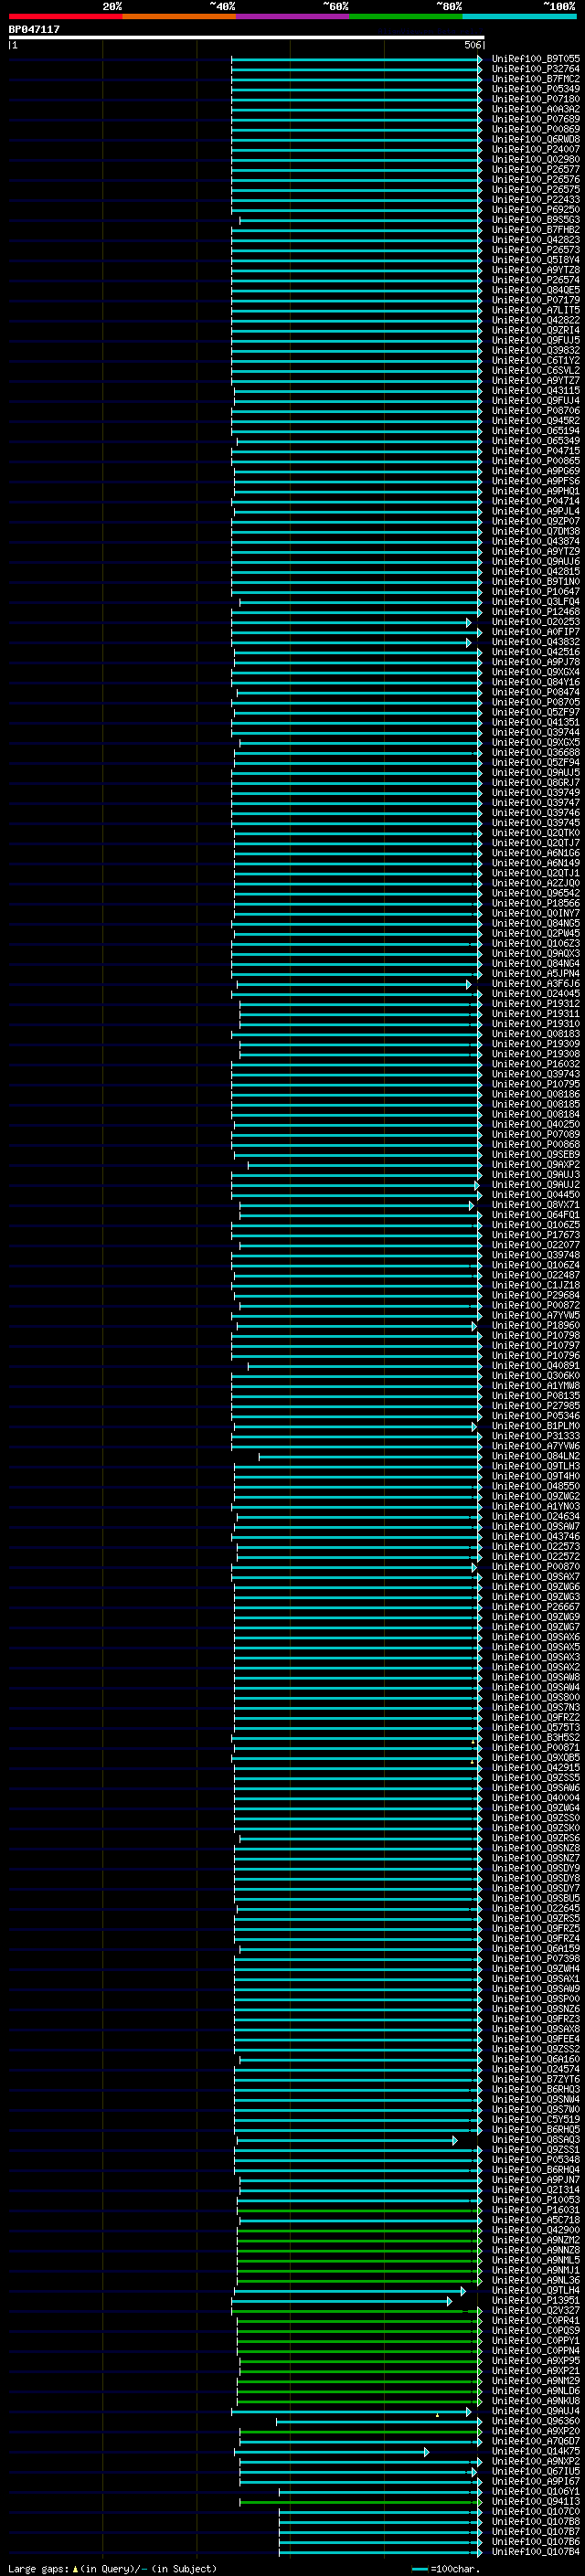Select hit label UniRef100_P08706

(x=536, y=411)
